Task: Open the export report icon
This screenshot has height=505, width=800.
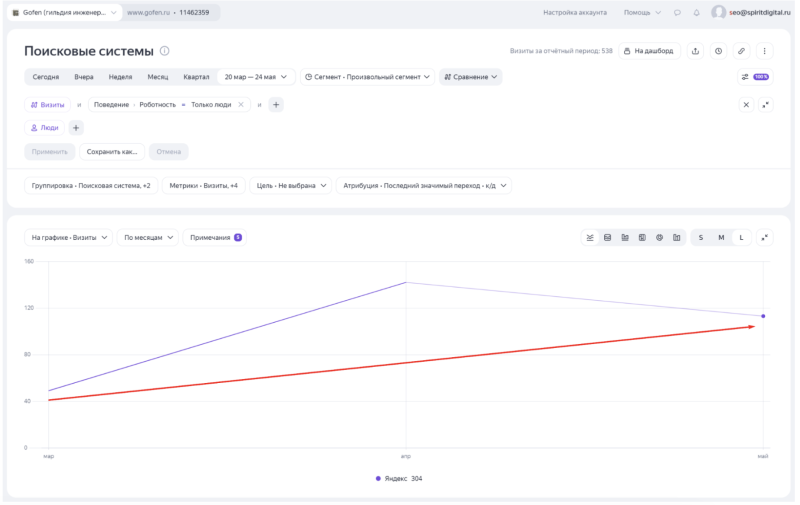Action: coord(695,51)
